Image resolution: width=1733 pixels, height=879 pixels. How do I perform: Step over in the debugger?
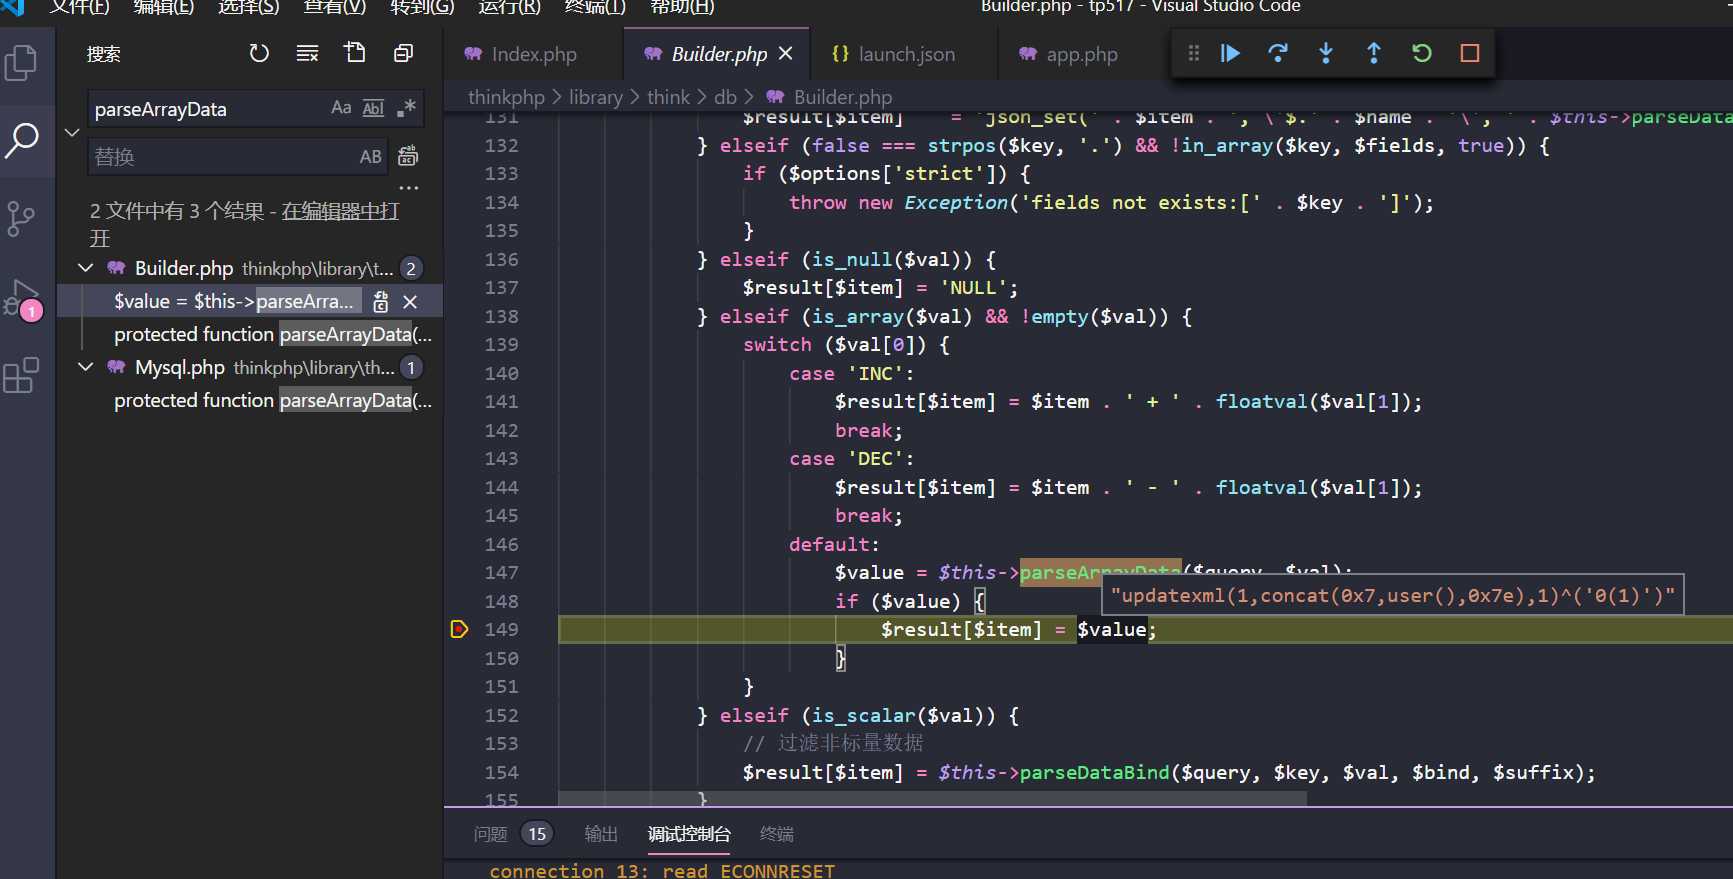coord(1278,53)
